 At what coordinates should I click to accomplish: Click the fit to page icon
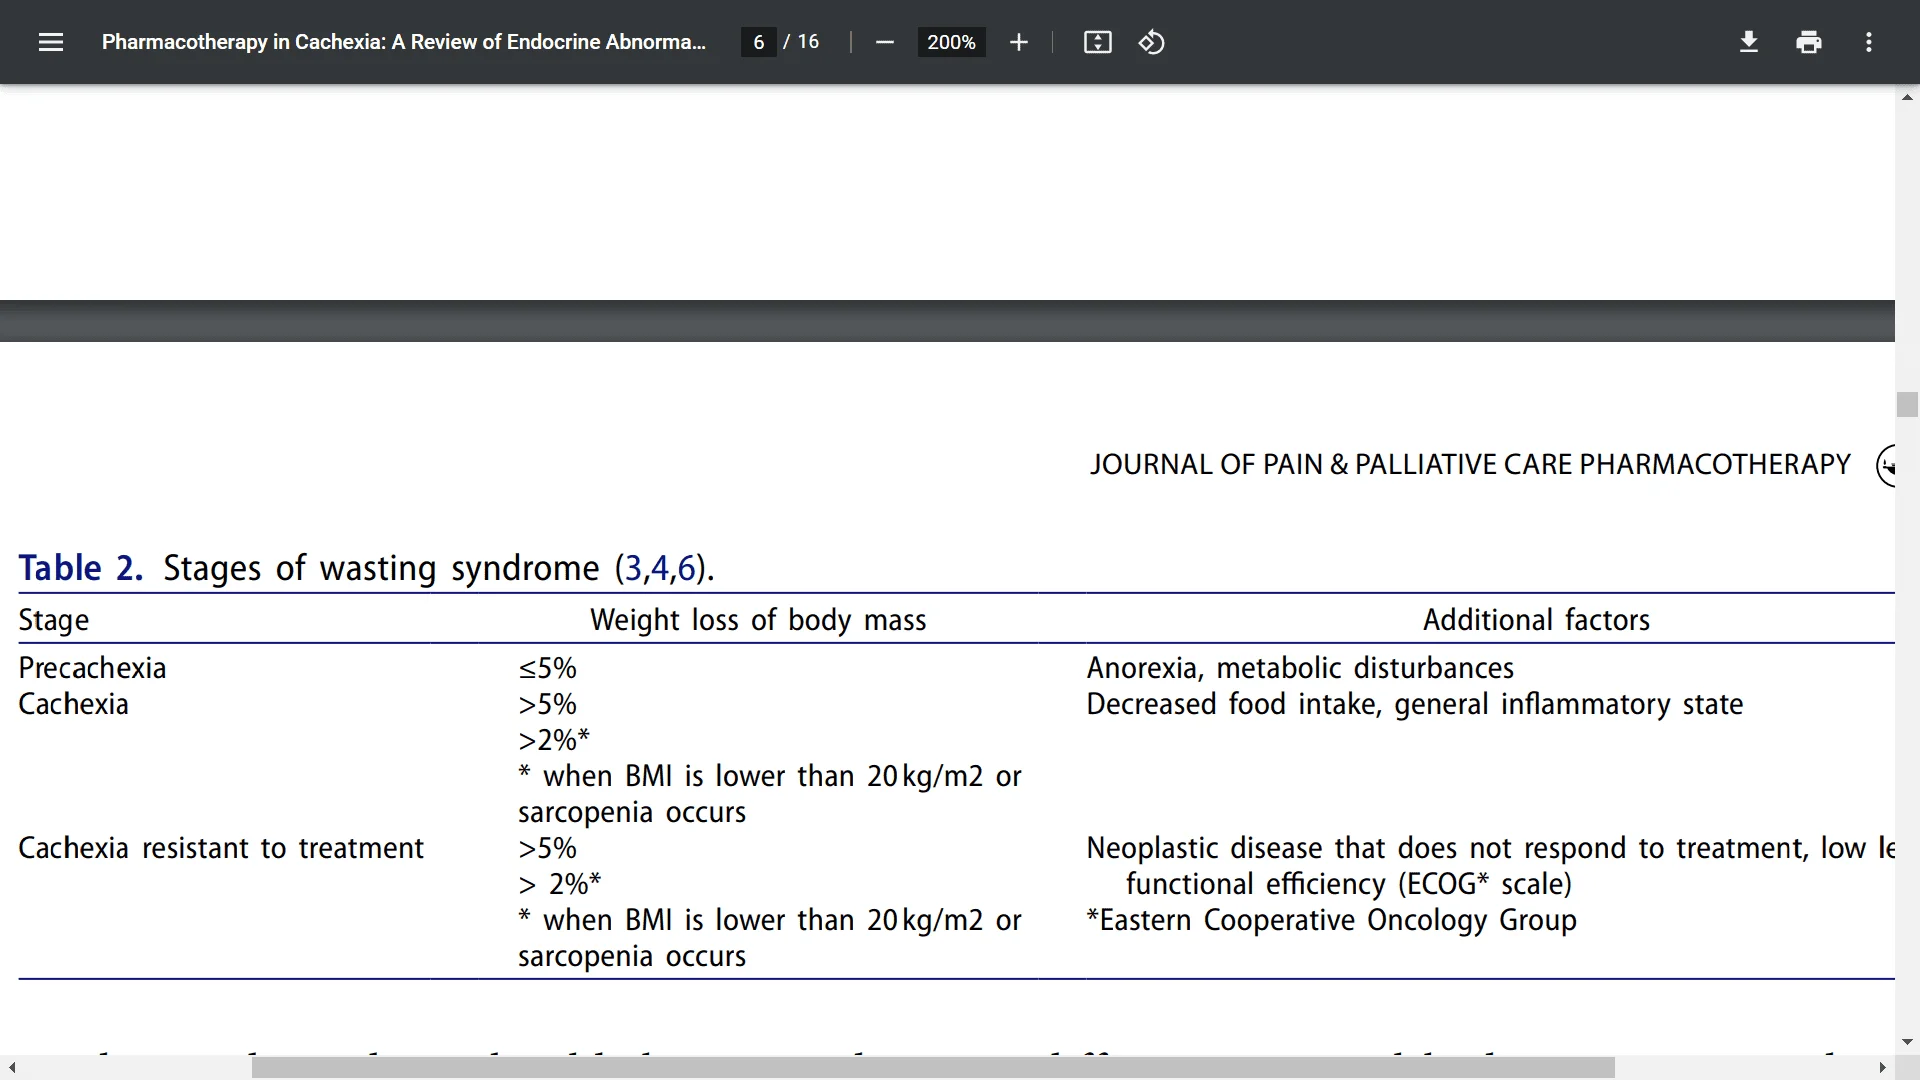[1097, 42]
